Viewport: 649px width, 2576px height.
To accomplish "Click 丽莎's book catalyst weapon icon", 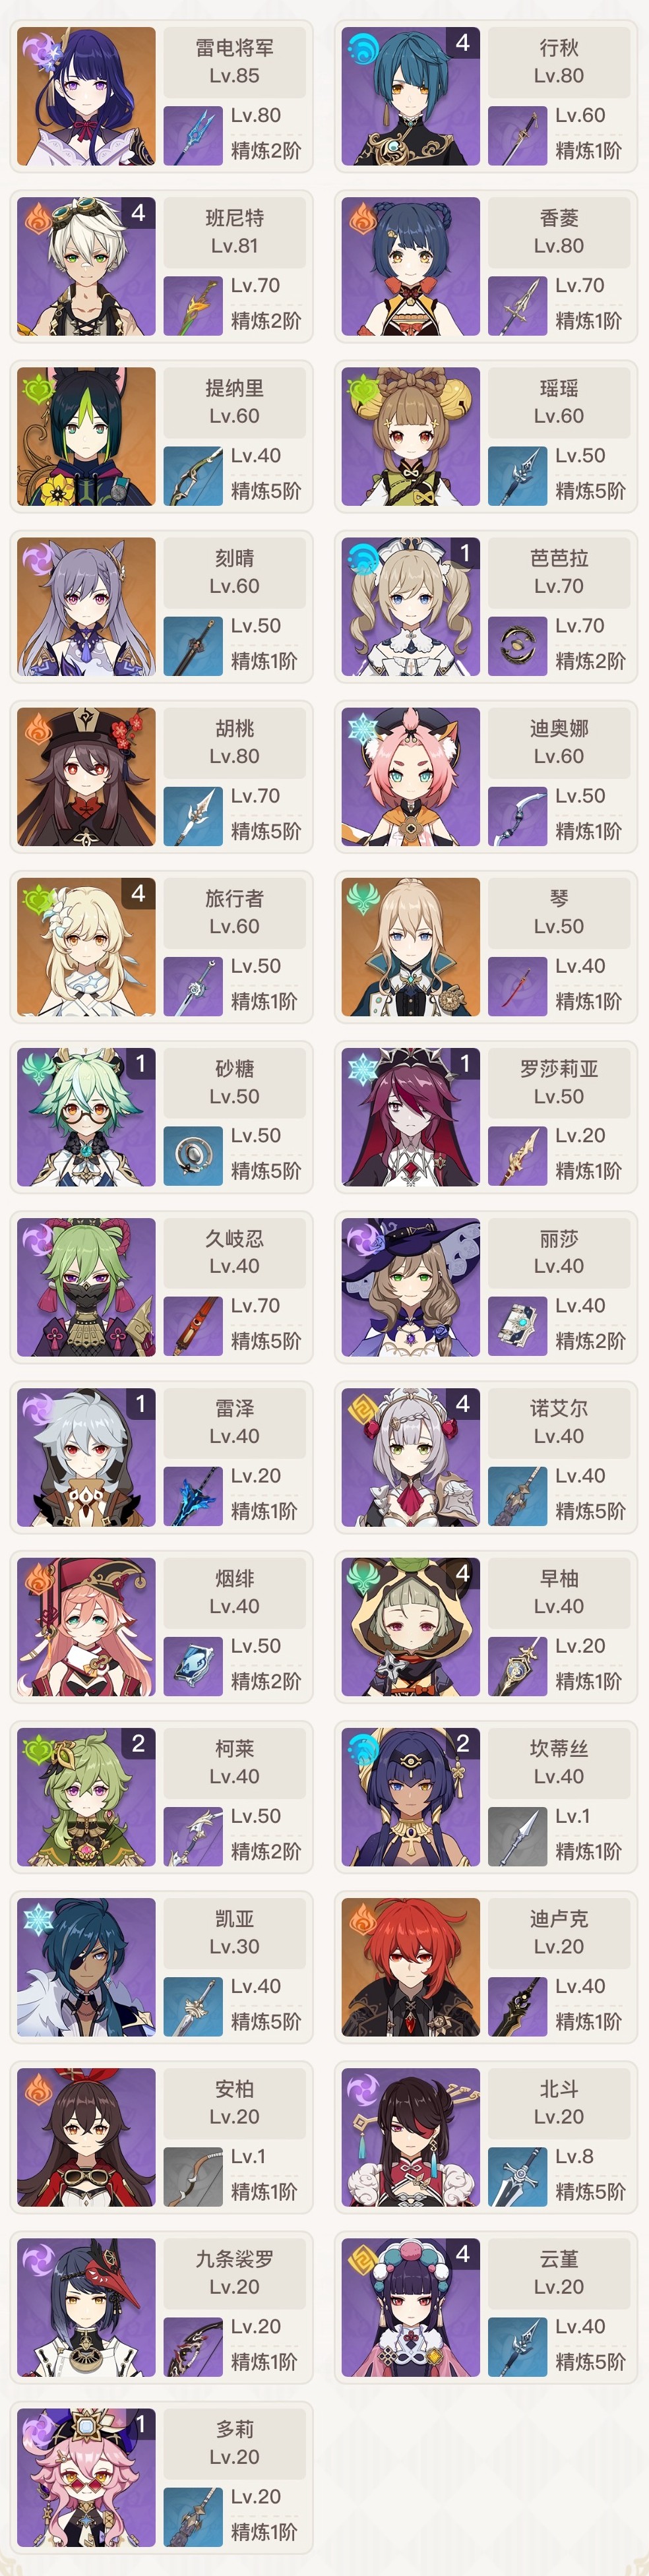I will [x=517, y=1326].
